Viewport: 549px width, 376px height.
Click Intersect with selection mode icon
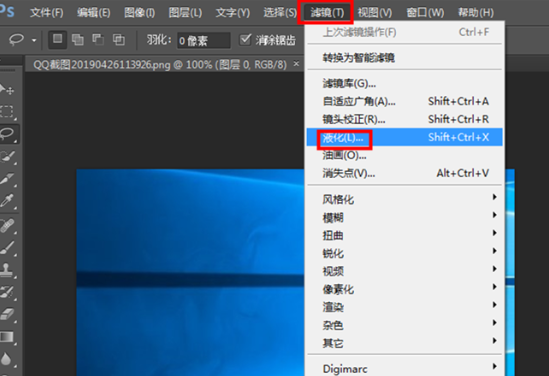tap(119, 40)
